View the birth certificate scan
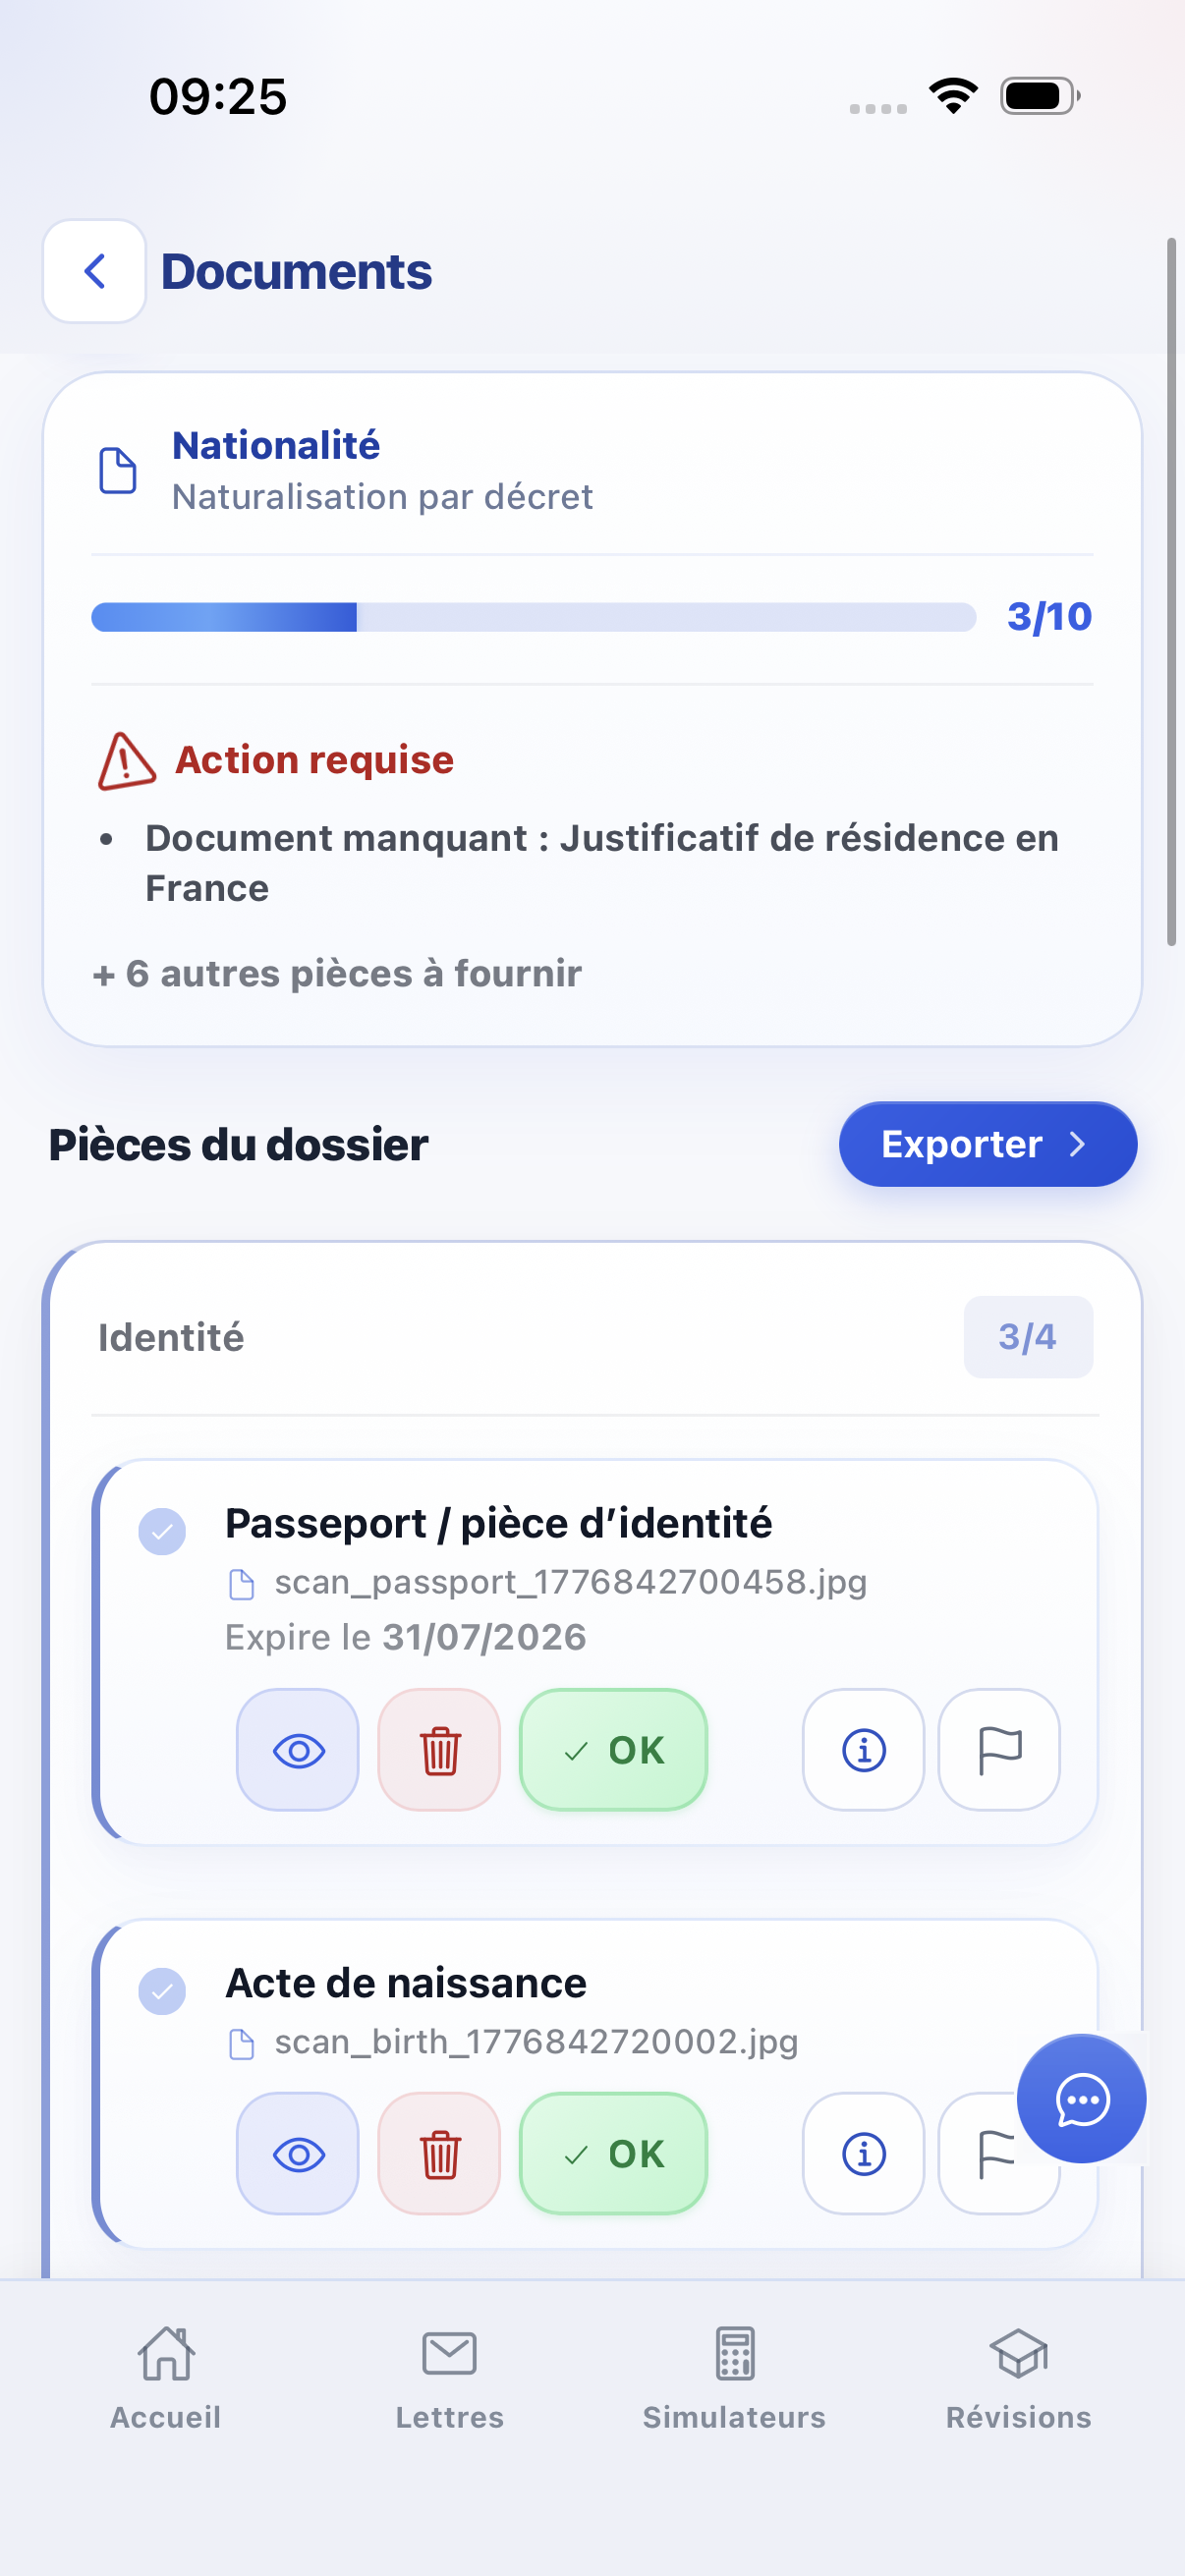The width and height of the screenshot is (1185, 2576). pos(298,2153)
